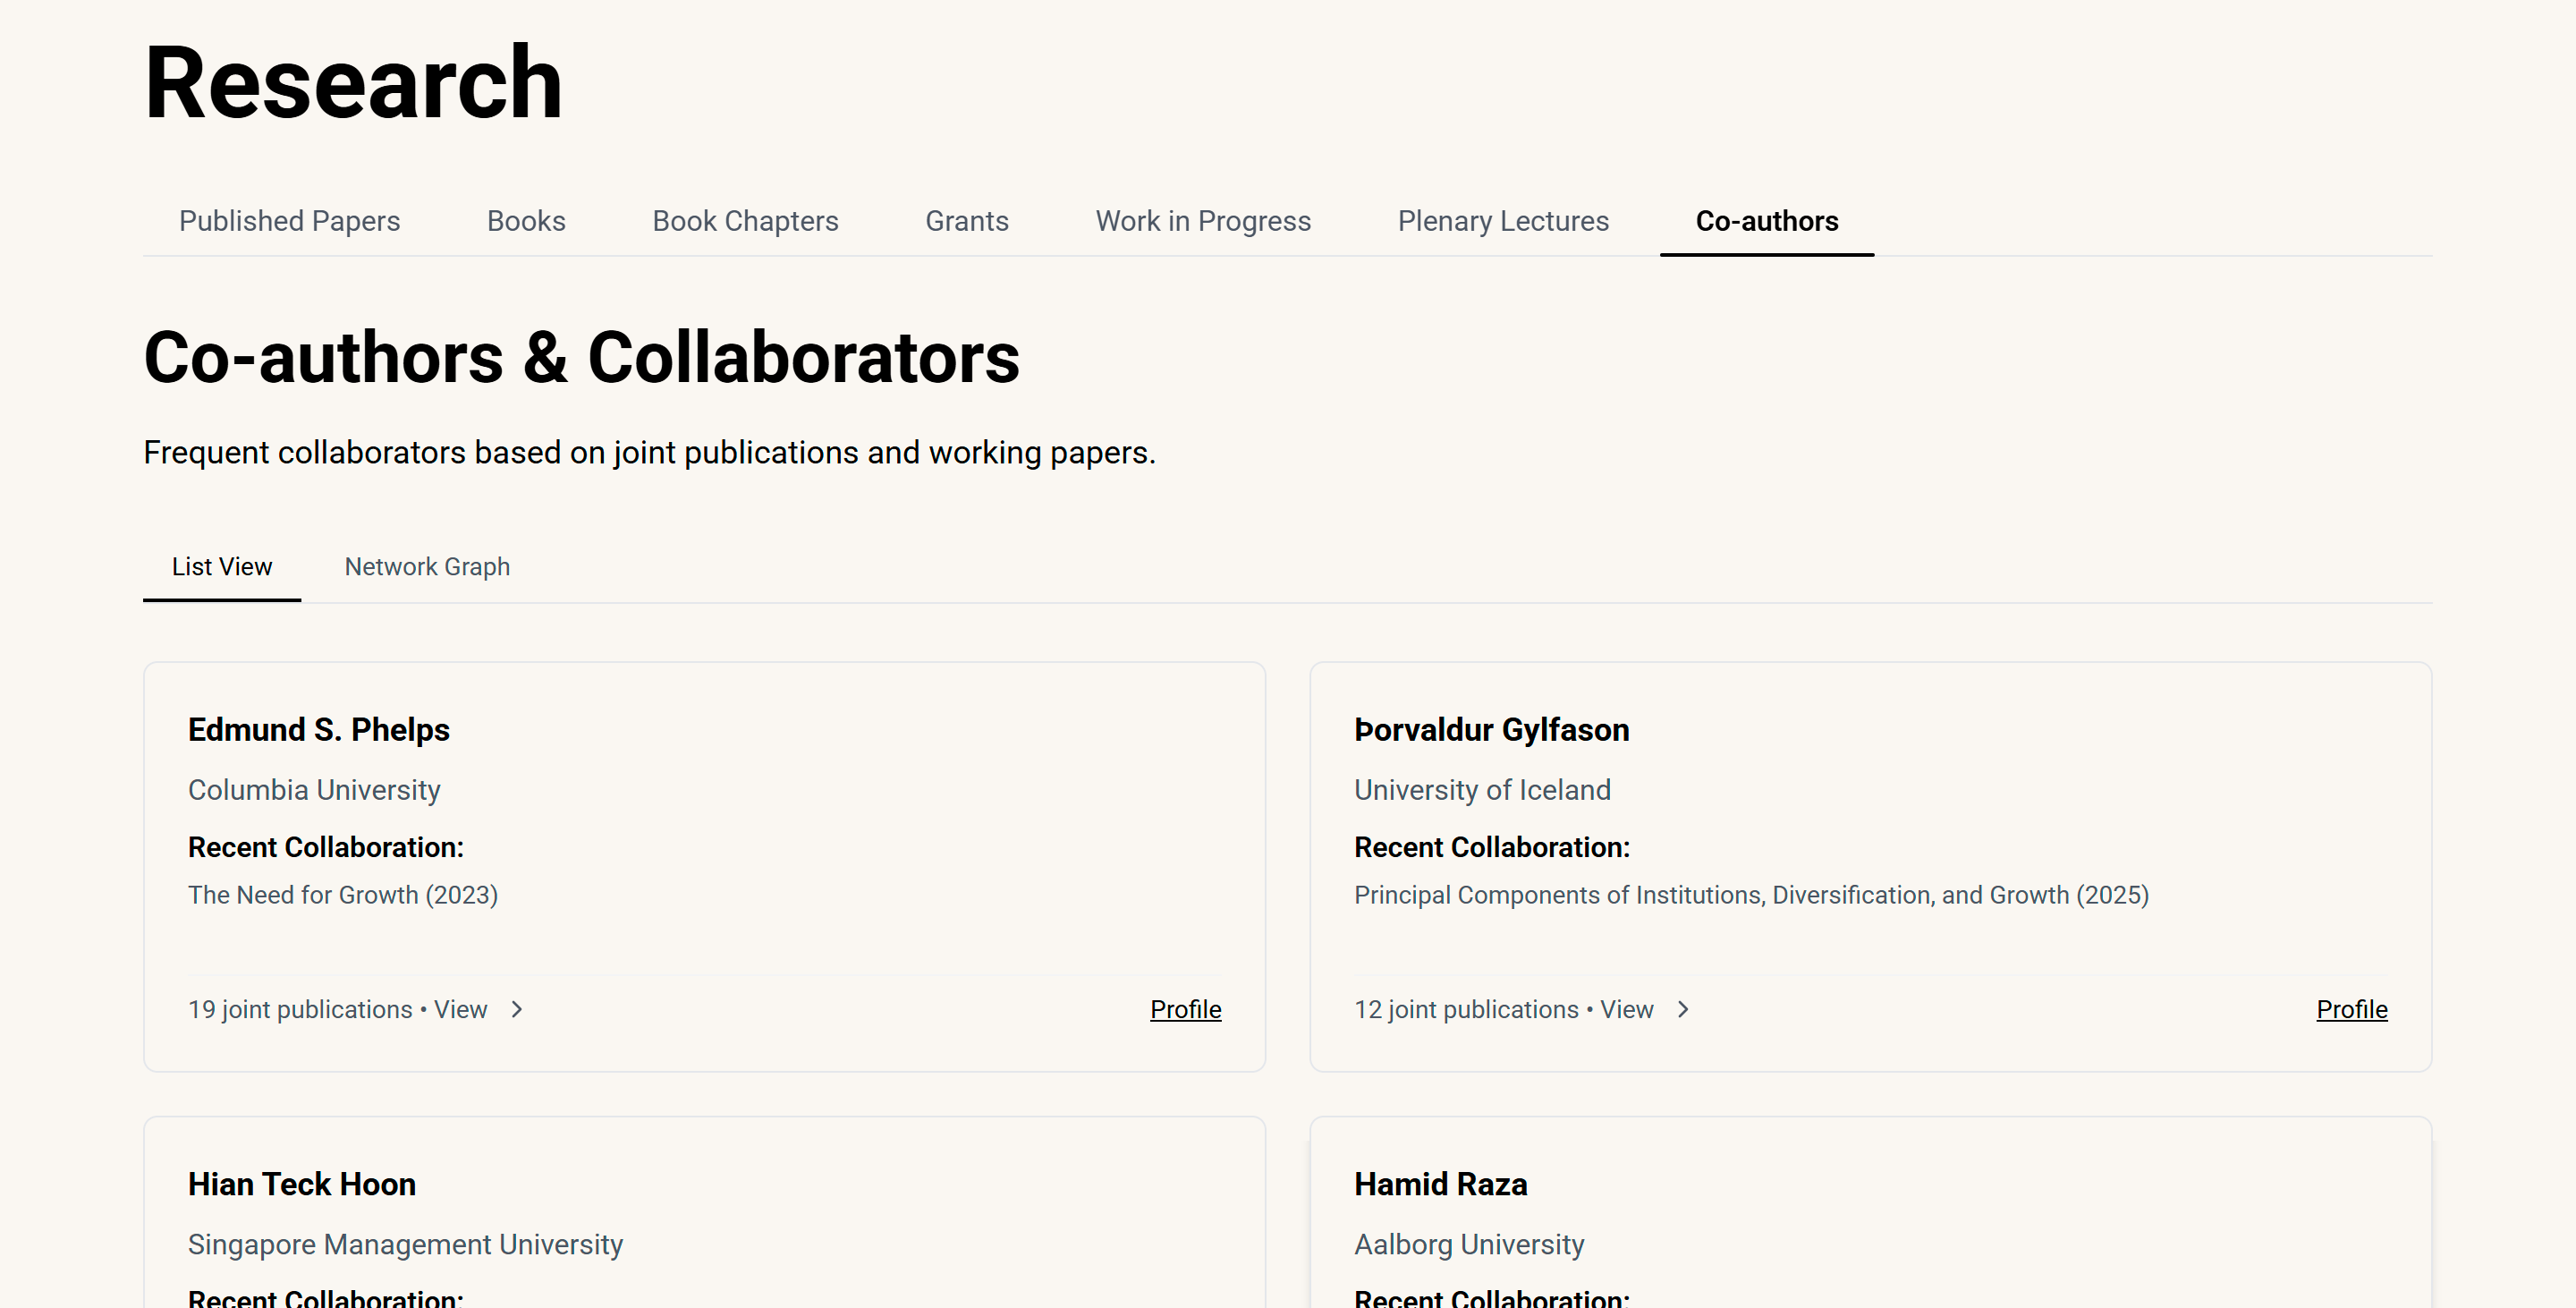Click the Hamid Raza name heading

pos(1441,1184)
